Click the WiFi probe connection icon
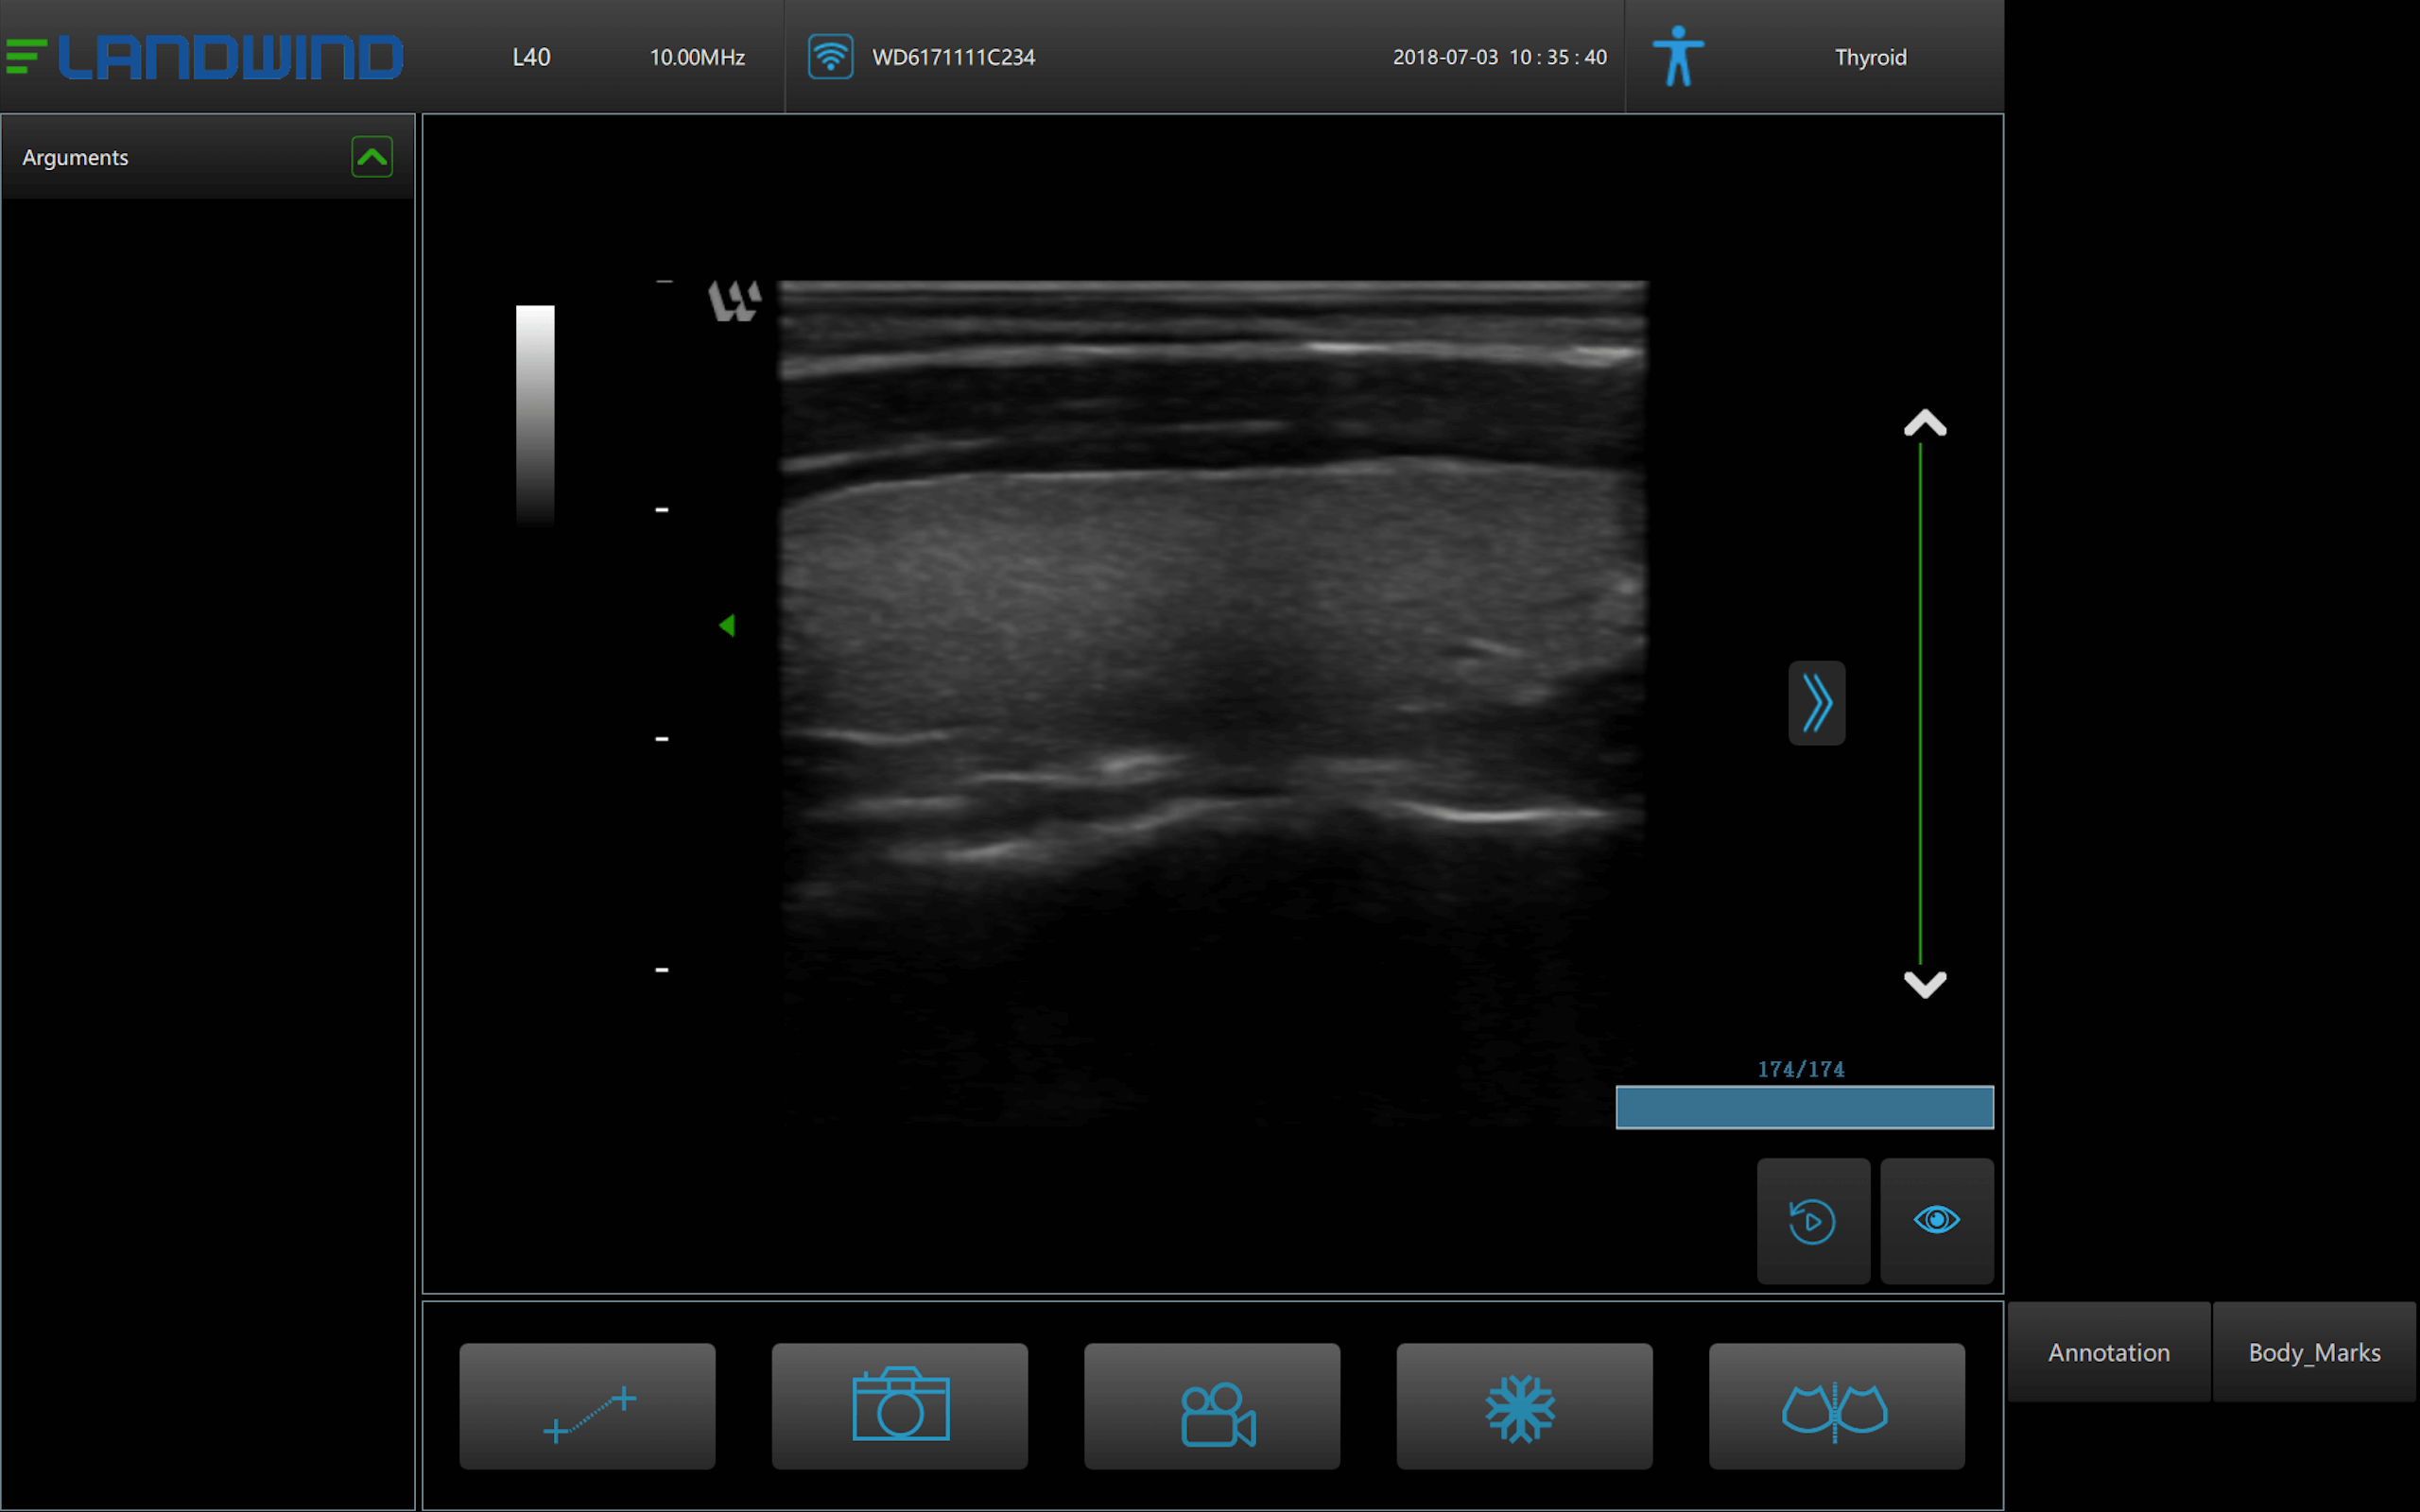Screen dimensions: 2420x1512 [x=830, y=56]
